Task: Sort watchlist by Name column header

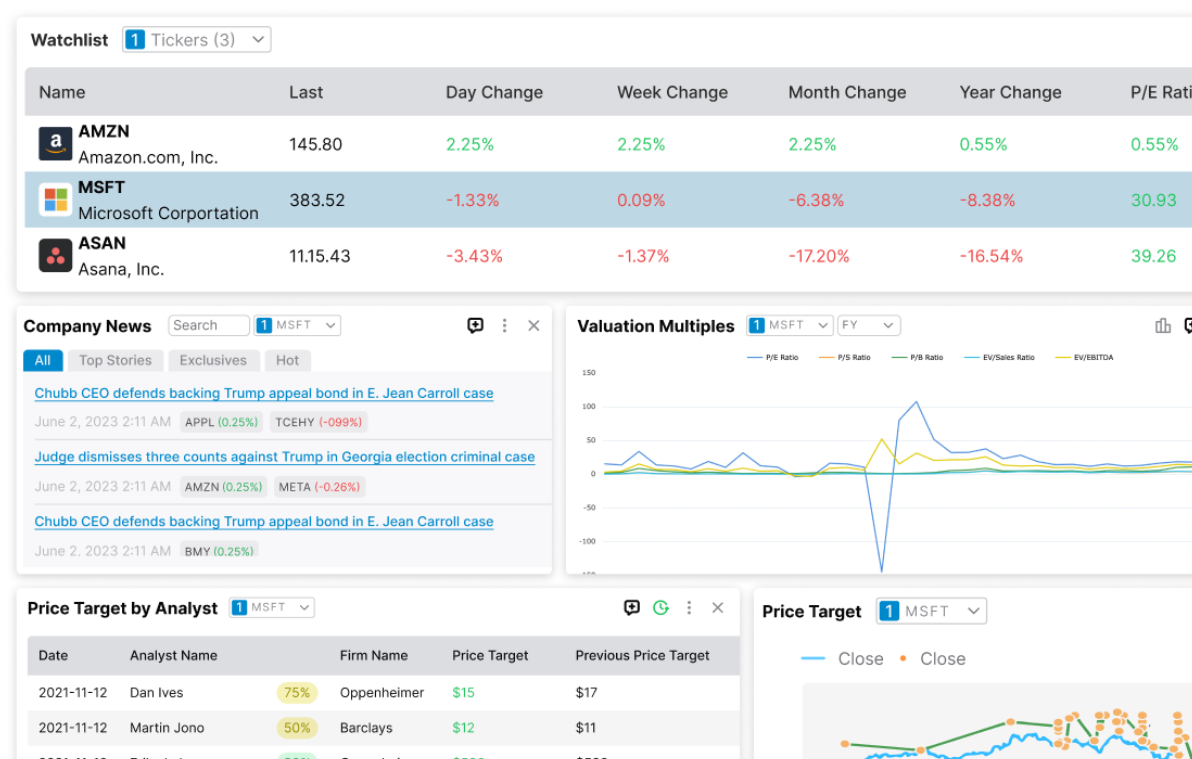Action: pos(62,92)
